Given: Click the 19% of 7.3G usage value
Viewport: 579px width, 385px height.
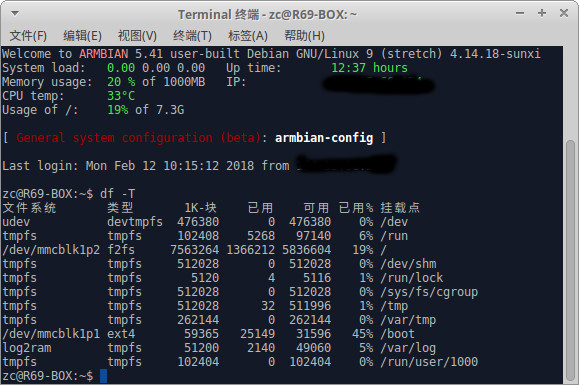Looking at the screenshot, I should (x=145, y=110).
